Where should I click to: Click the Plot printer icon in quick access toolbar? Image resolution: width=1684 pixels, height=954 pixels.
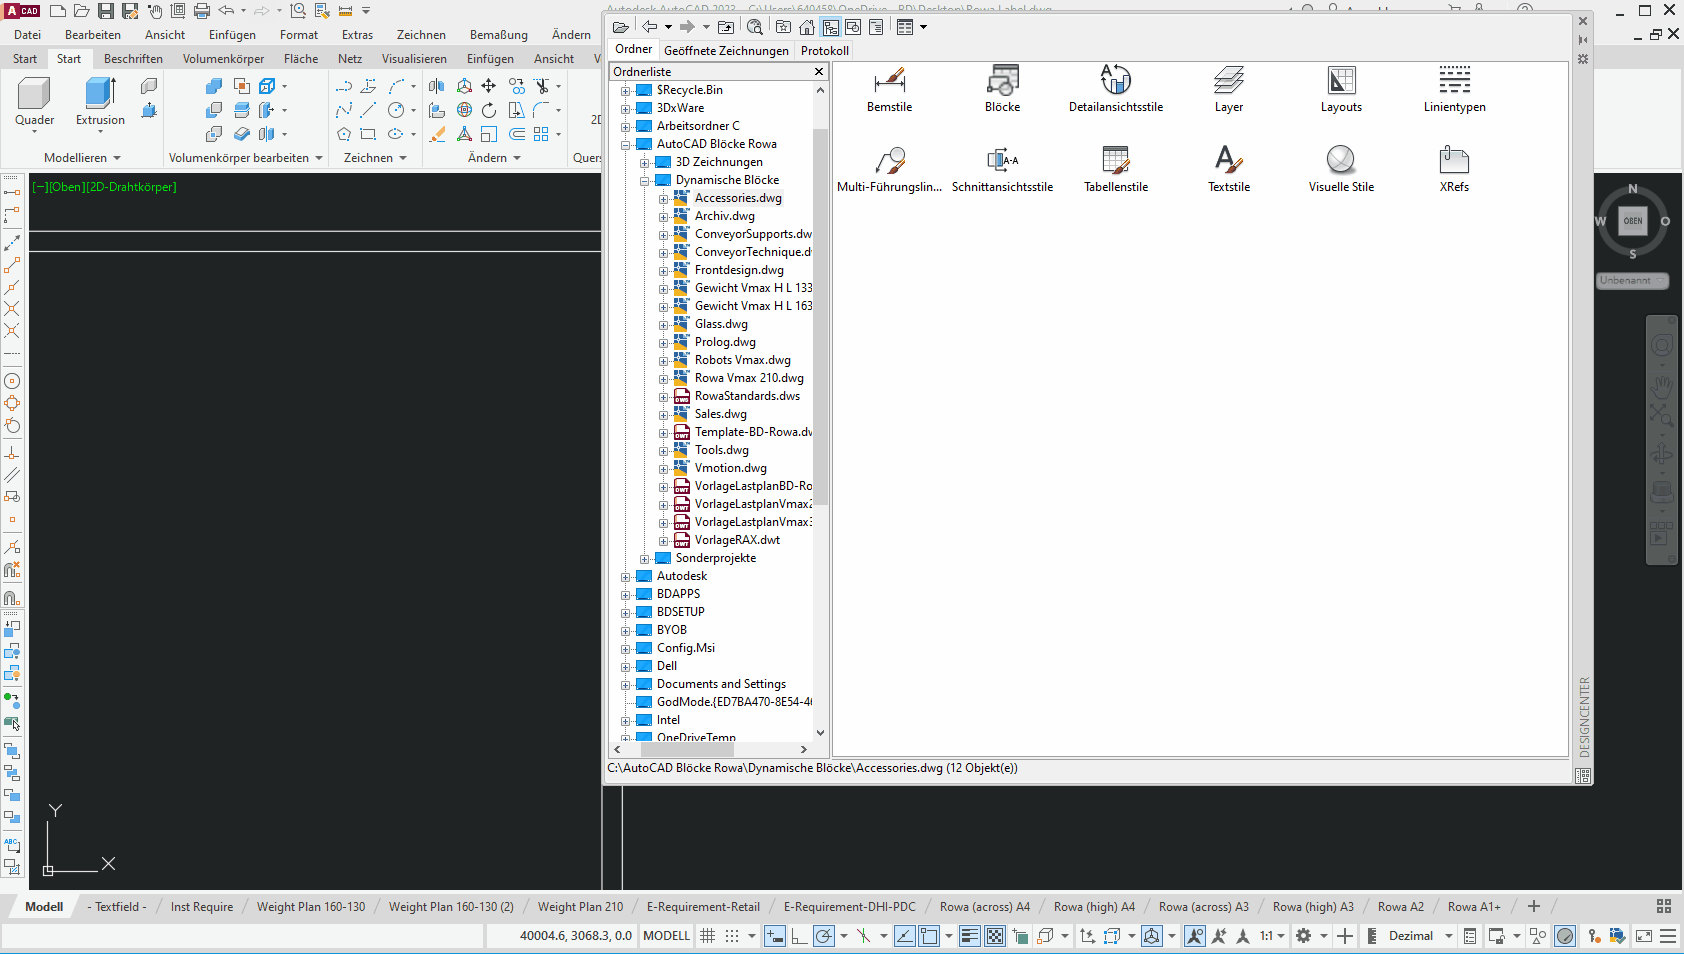pos(202,11)
